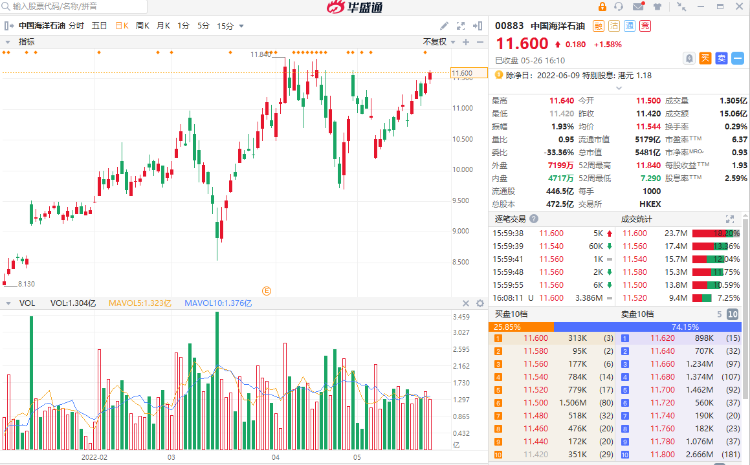The image size is (750, 465).
Task: Switch to the 1分 interval
Action: click(183, 26)
